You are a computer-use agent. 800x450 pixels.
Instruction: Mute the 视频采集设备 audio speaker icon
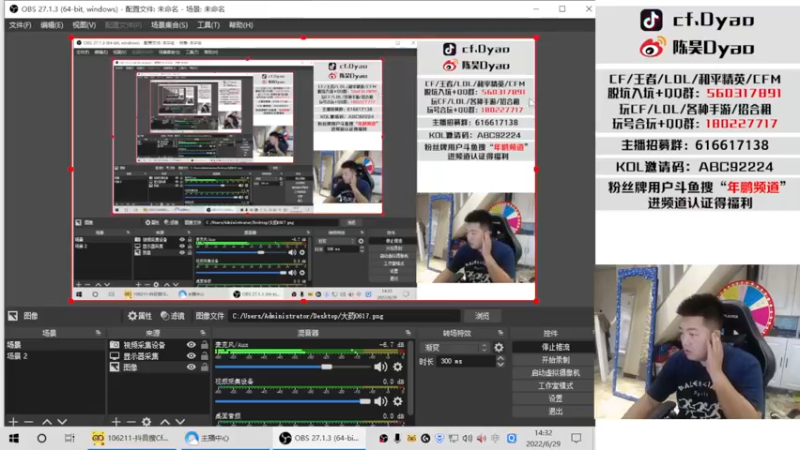381,402
